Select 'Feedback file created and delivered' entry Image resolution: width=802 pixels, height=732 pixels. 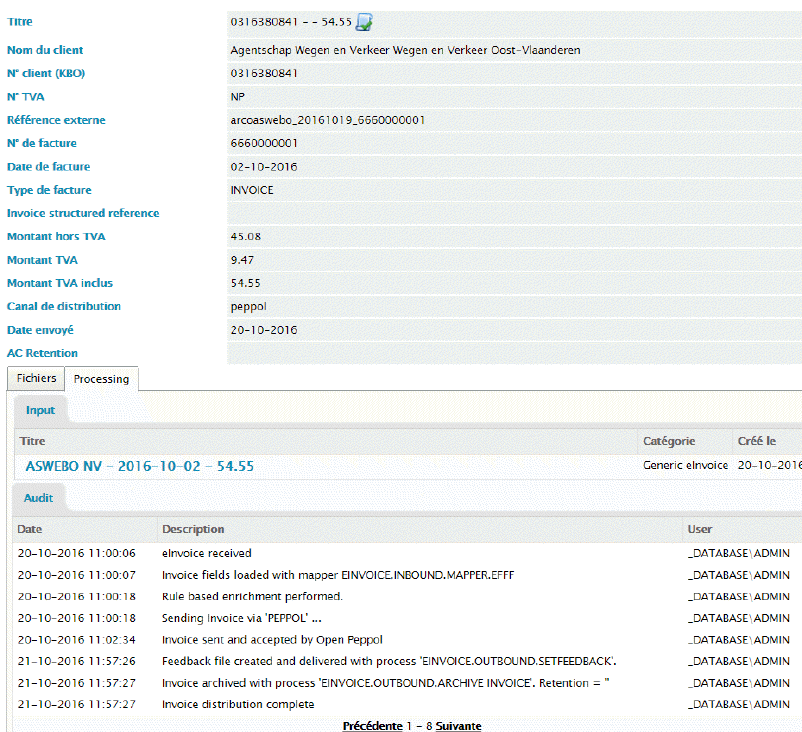coord(389,661)
